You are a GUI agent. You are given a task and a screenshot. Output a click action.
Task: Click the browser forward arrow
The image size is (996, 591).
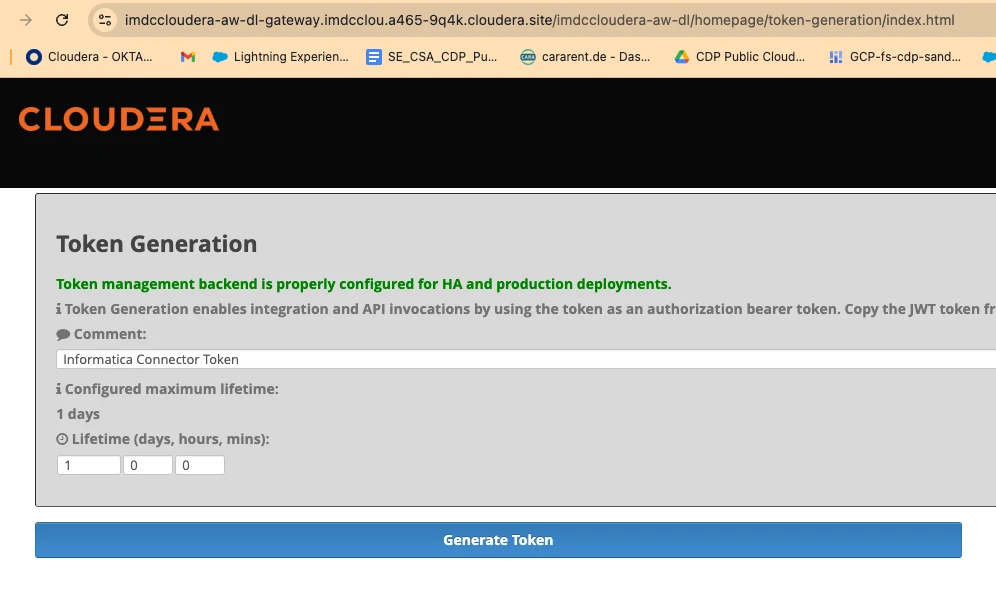pyautogui.click(x=26, y=20)
